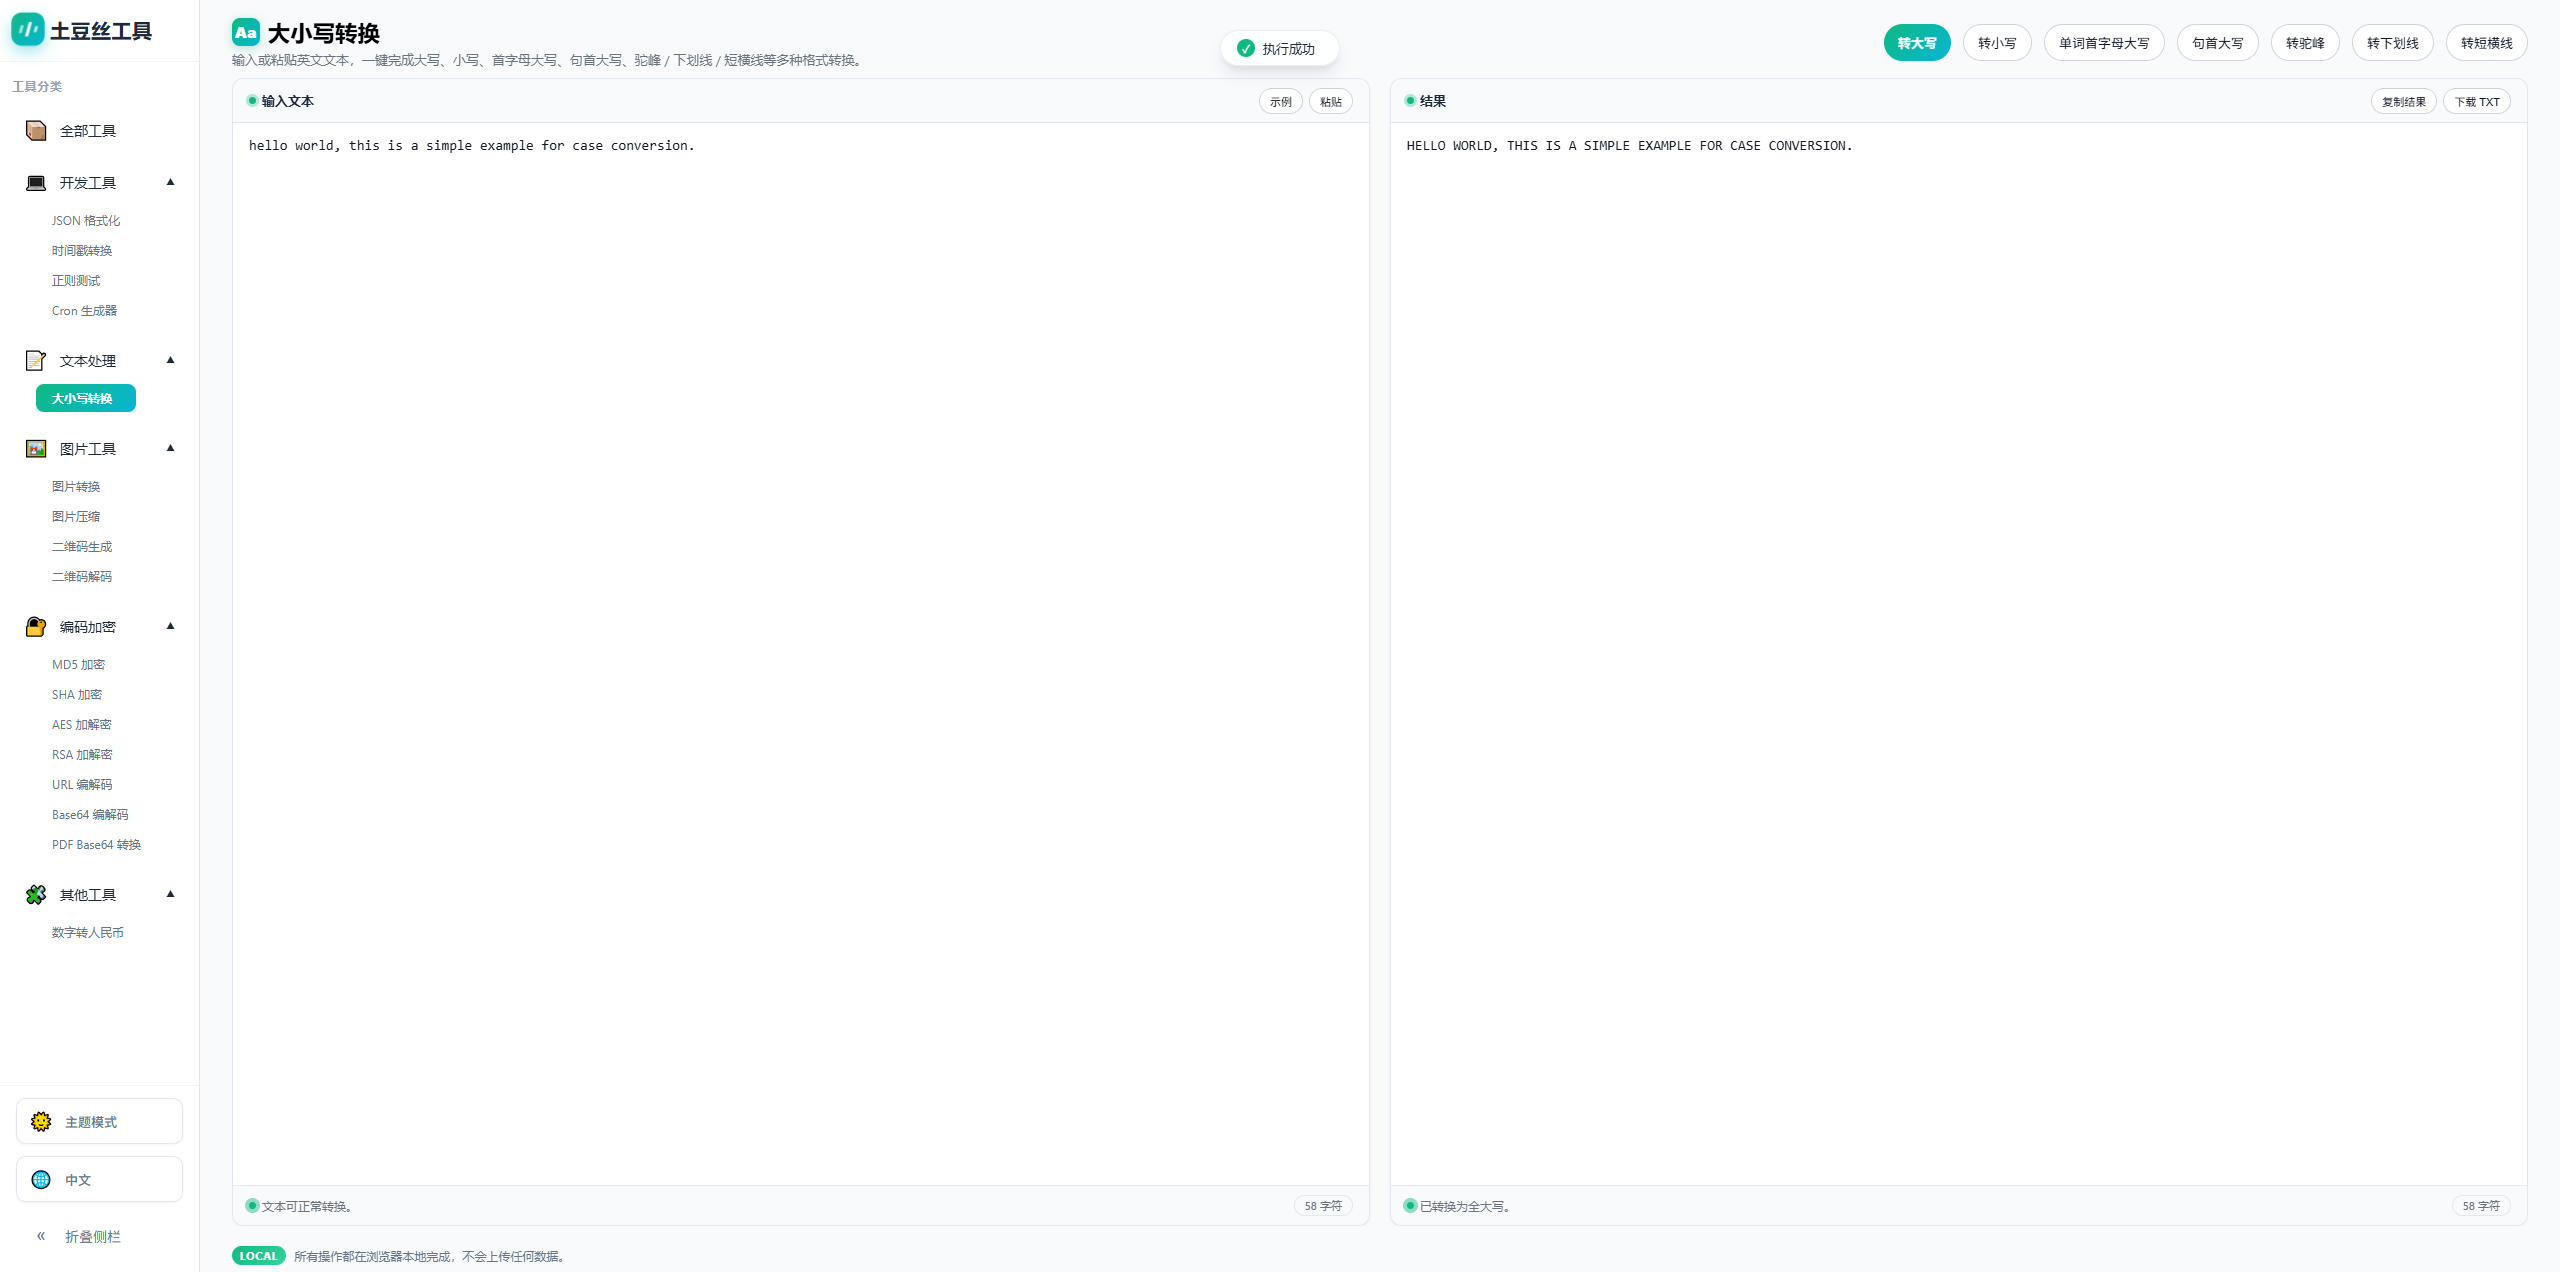Click the 图片工具 picture icon
The image size is (2560, 1272).
pyautogui.click(x=36, y=449)
